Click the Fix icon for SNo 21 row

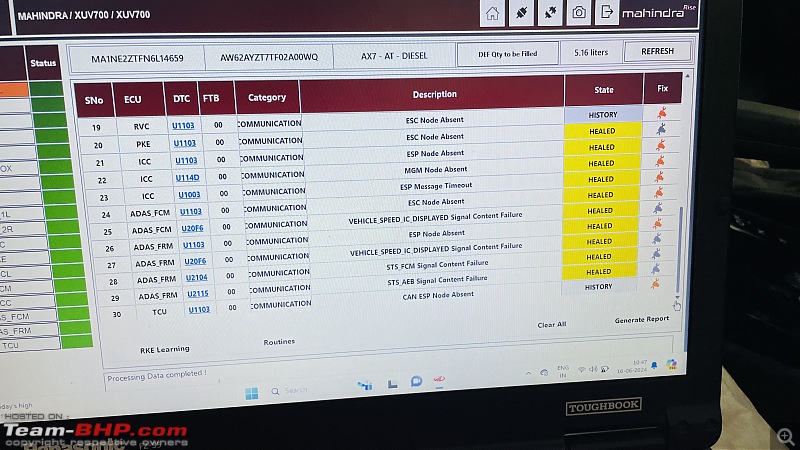[x=661, y=145]
